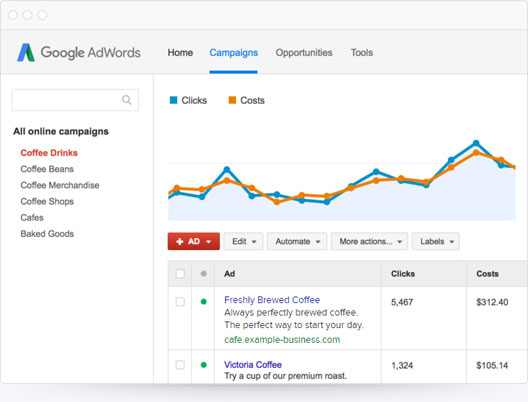Click the 5,467 clicks value
This screenshot has height=402, width=528.
pos(402,302)
